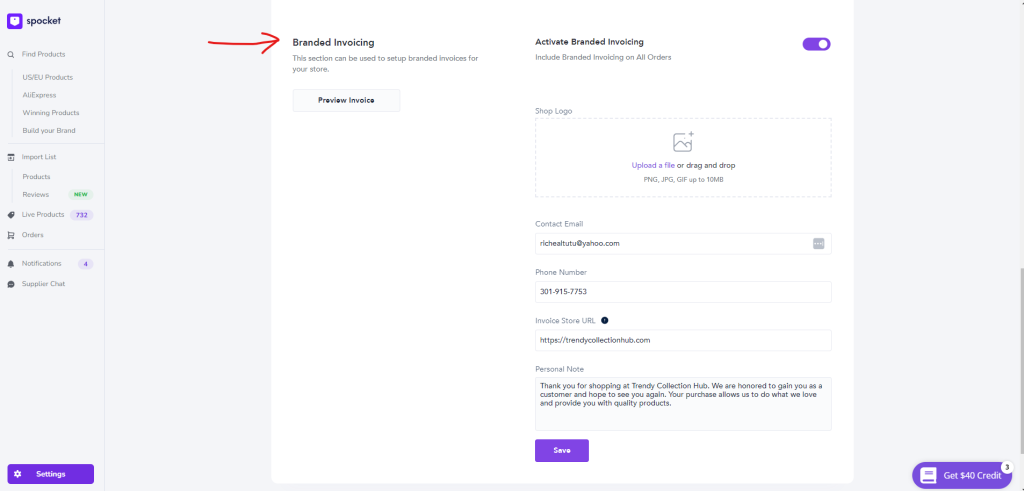Click the Settings gear icon
This screenshot has width=1024, height=491.
[x=18, y=474]
